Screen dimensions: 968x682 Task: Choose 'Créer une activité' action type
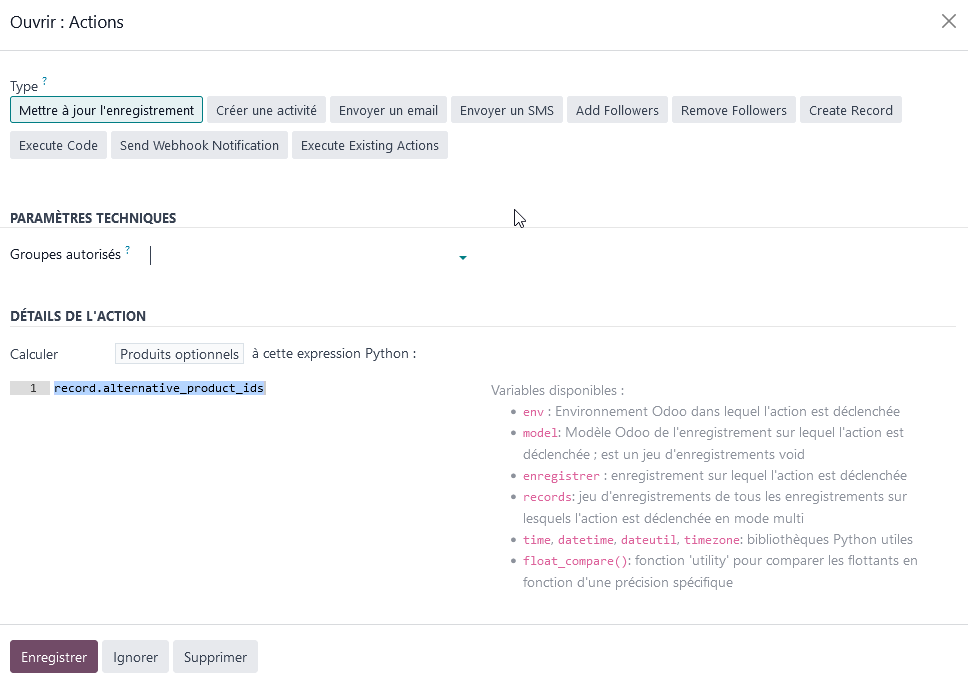(266, 110)
